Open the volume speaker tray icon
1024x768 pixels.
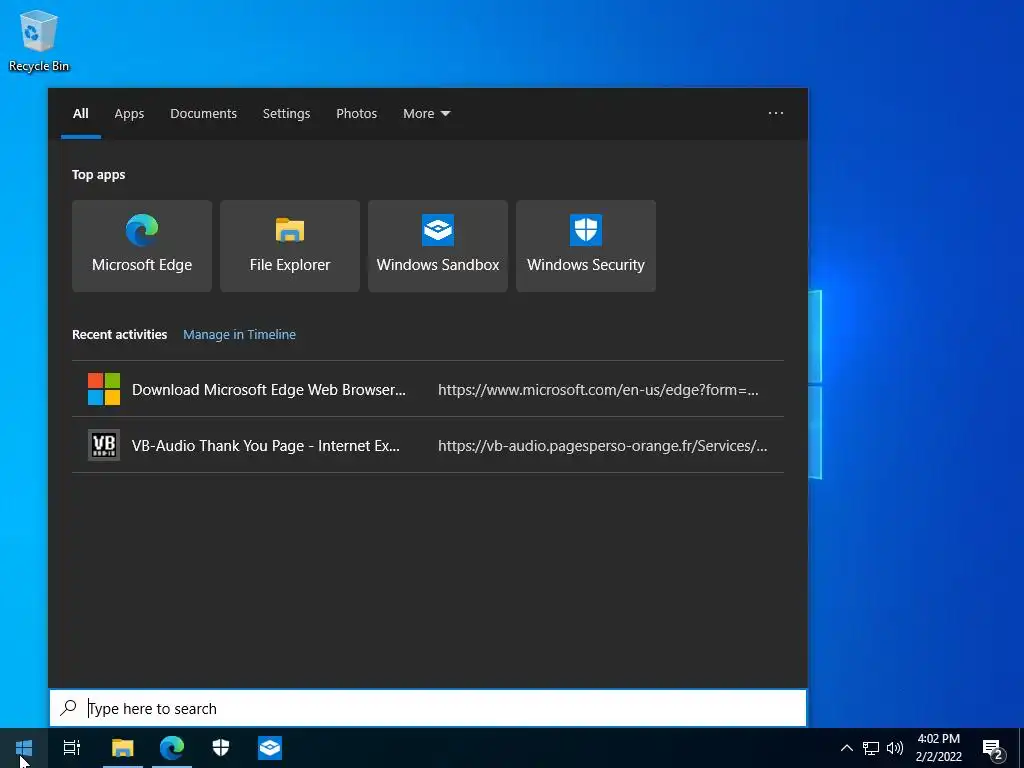point(895,748)
